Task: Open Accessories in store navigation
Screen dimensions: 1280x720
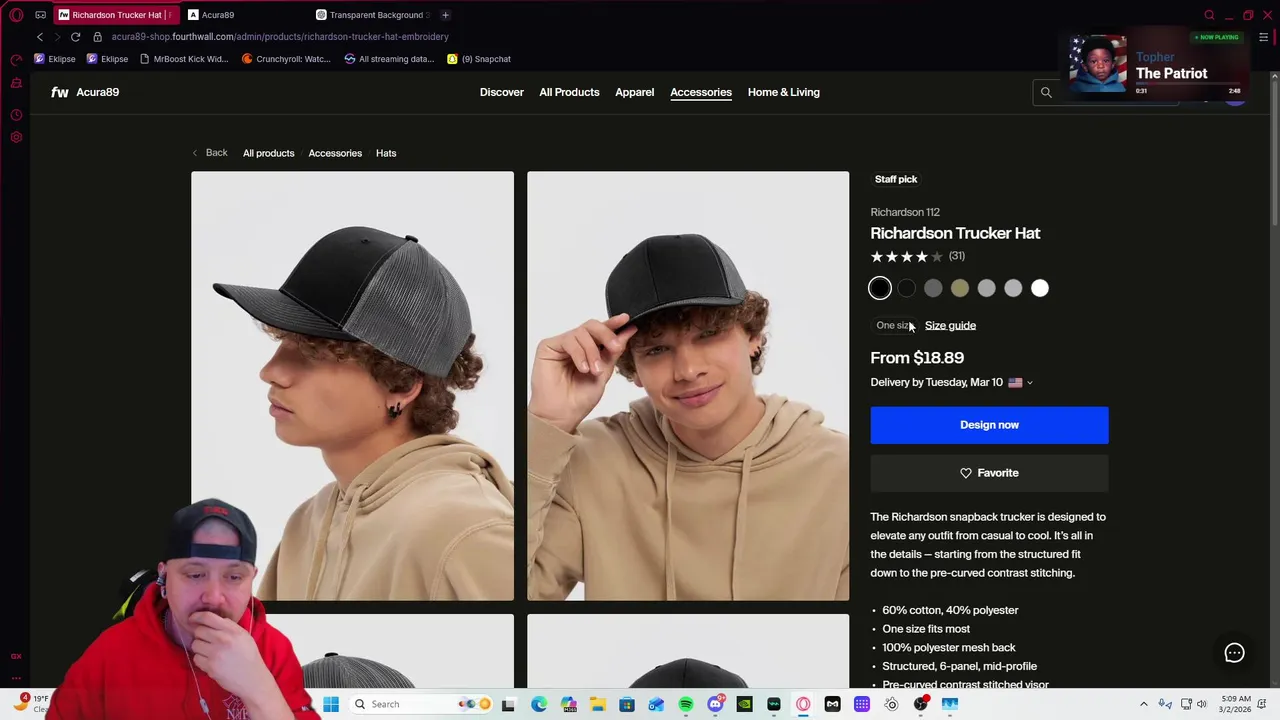Action: coord(701,92)
